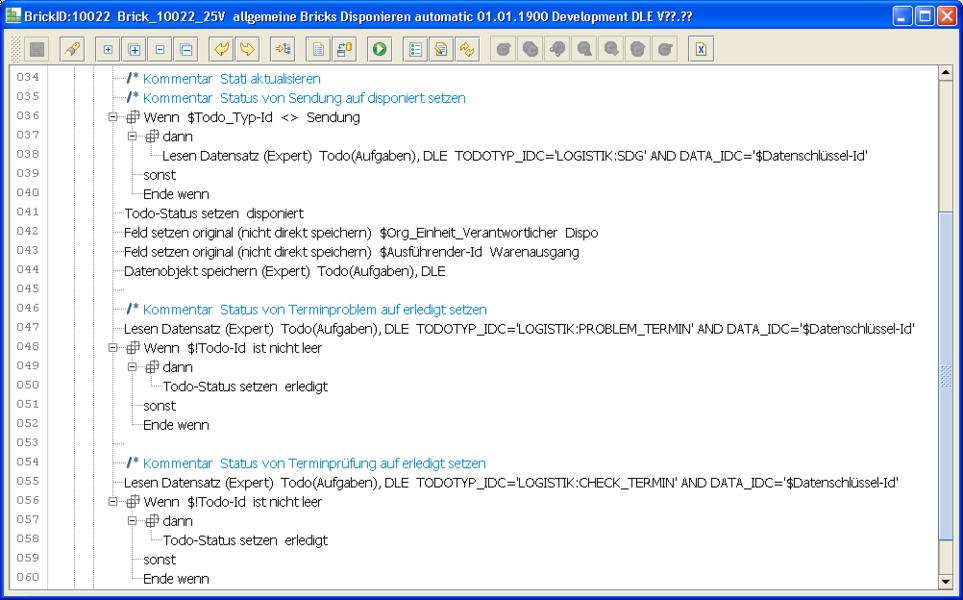
Task: Collapse the 'Wenn $!Todo-Id' node on line 048
Action: coord(114,348)
